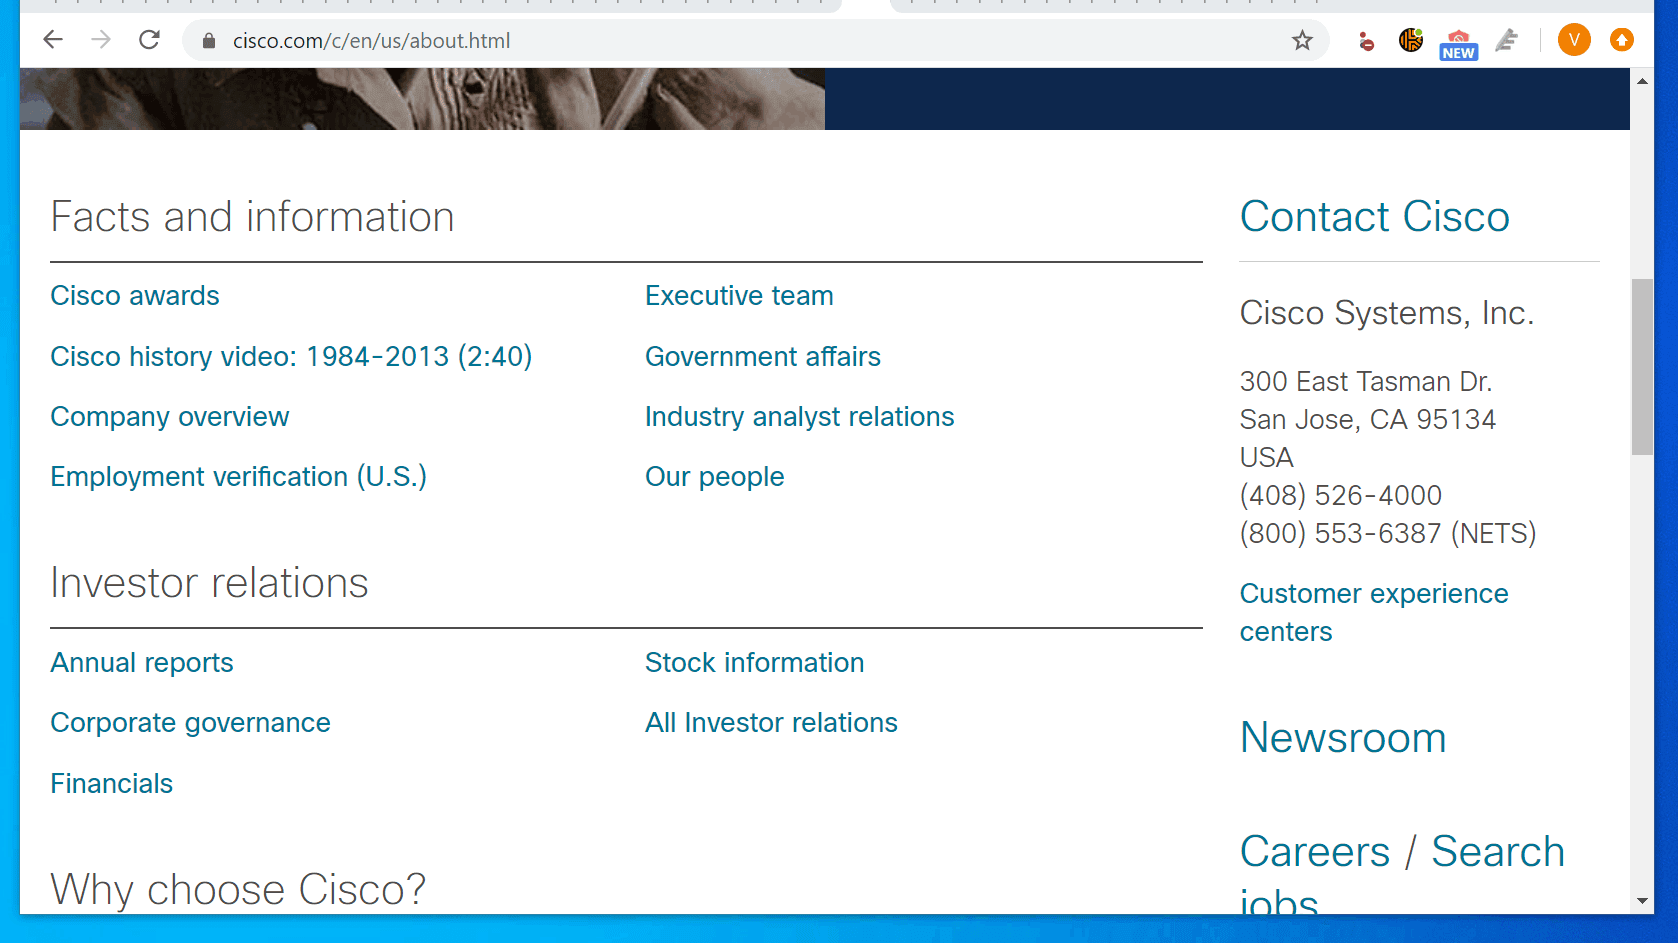Go to Annual reports
Viewport: 1678px width, 943px height.
142,663
